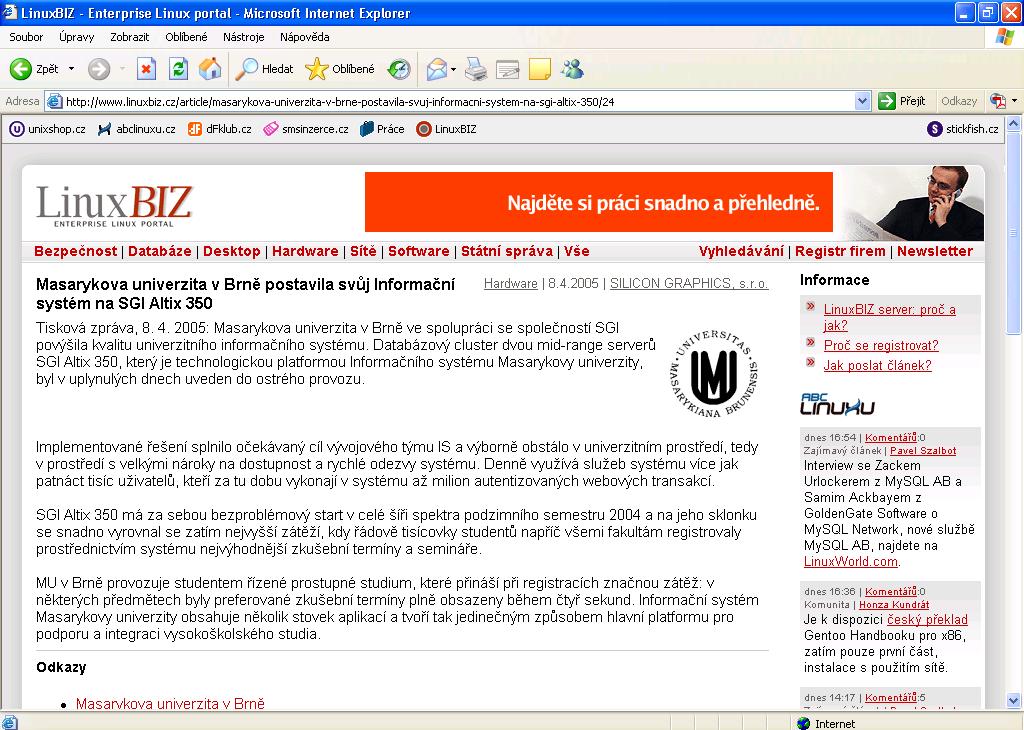Open the Vyhledávání search link
Image resolution: width=1024 pixels, height=730 pixels.
[741, 251]
